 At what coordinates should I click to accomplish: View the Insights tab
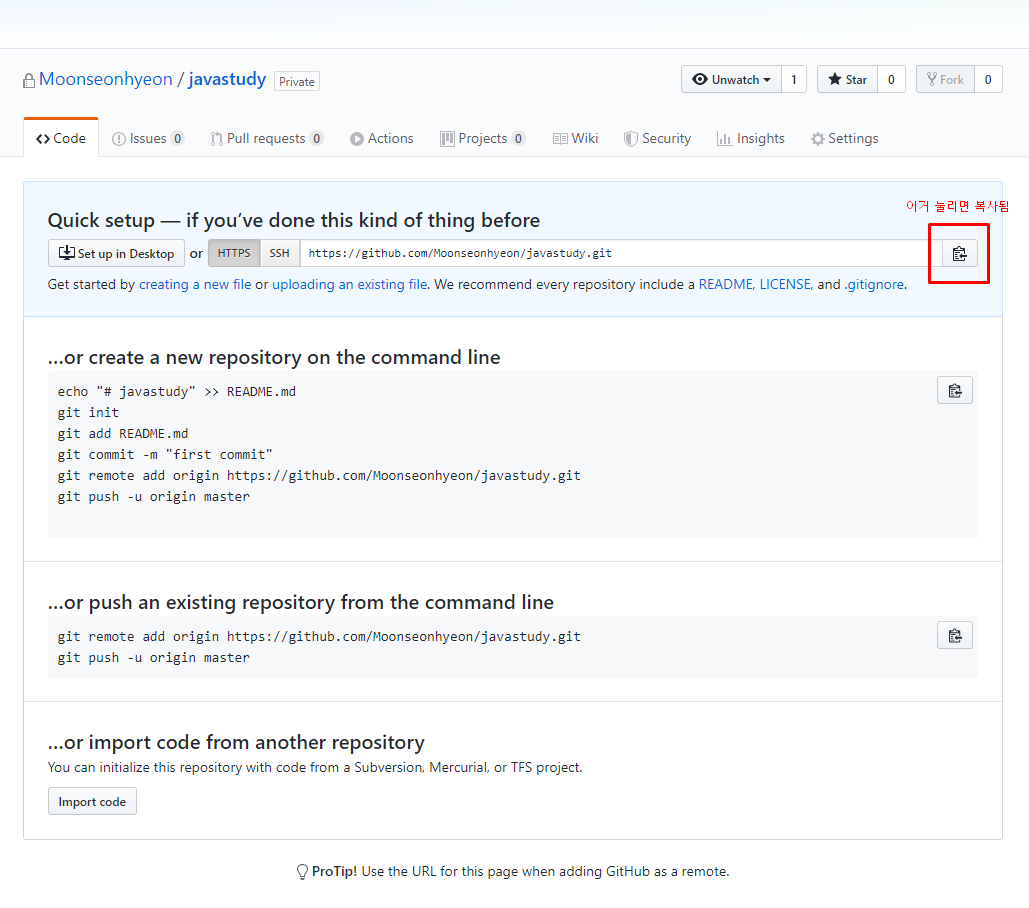point(751,138)
